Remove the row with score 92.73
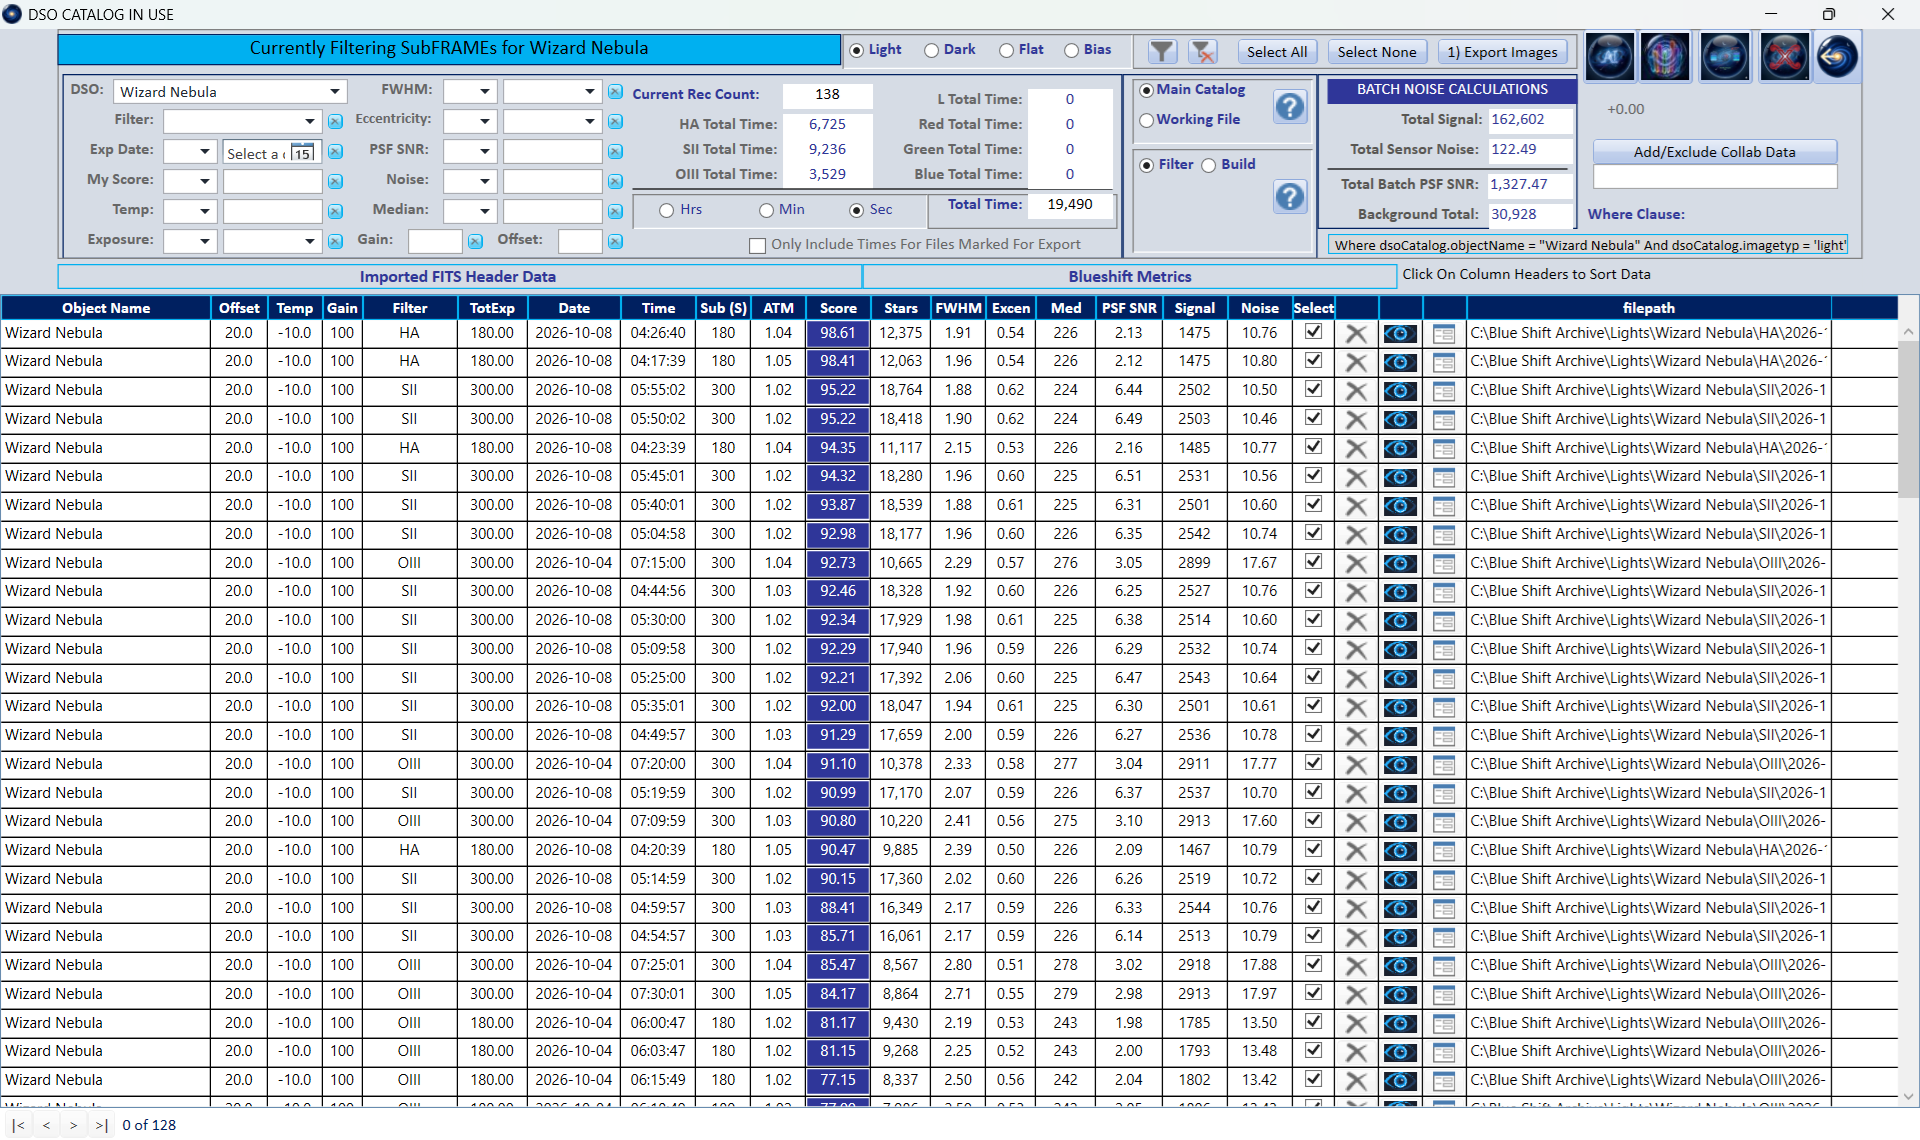 tap(1356, 564)
